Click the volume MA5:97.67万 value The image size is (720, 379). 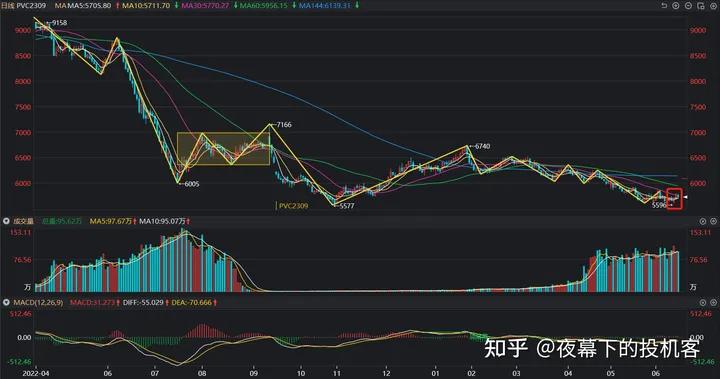point(111,221)
